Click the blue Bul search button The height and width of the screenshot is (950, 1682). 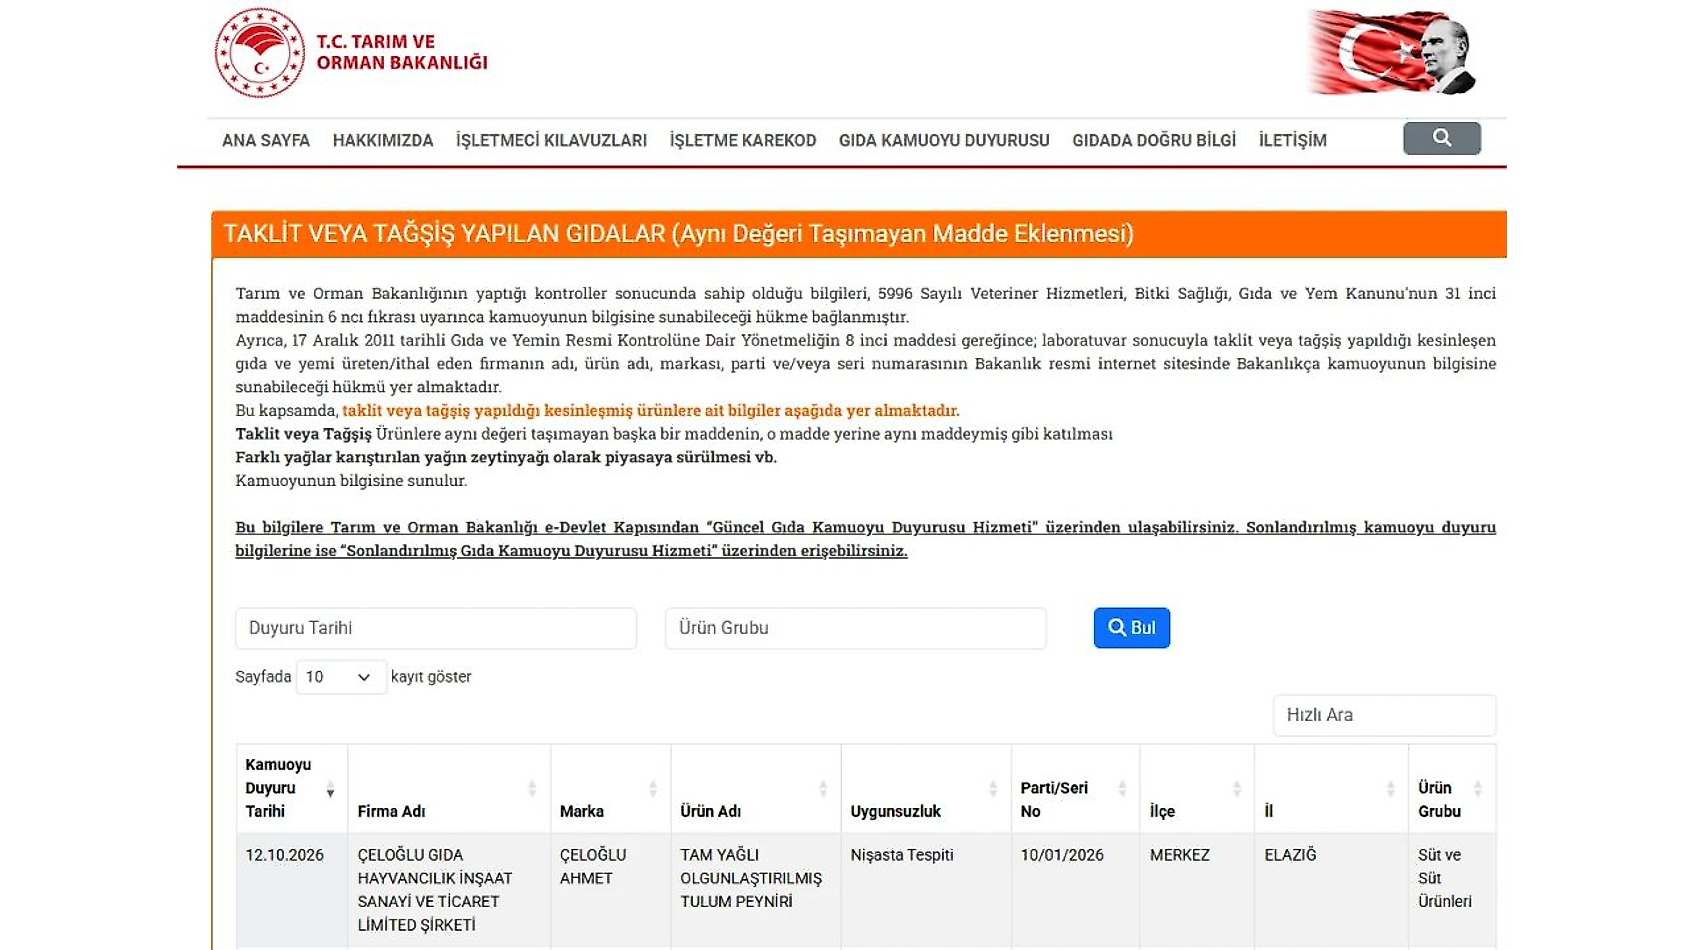click(1132, 628)
